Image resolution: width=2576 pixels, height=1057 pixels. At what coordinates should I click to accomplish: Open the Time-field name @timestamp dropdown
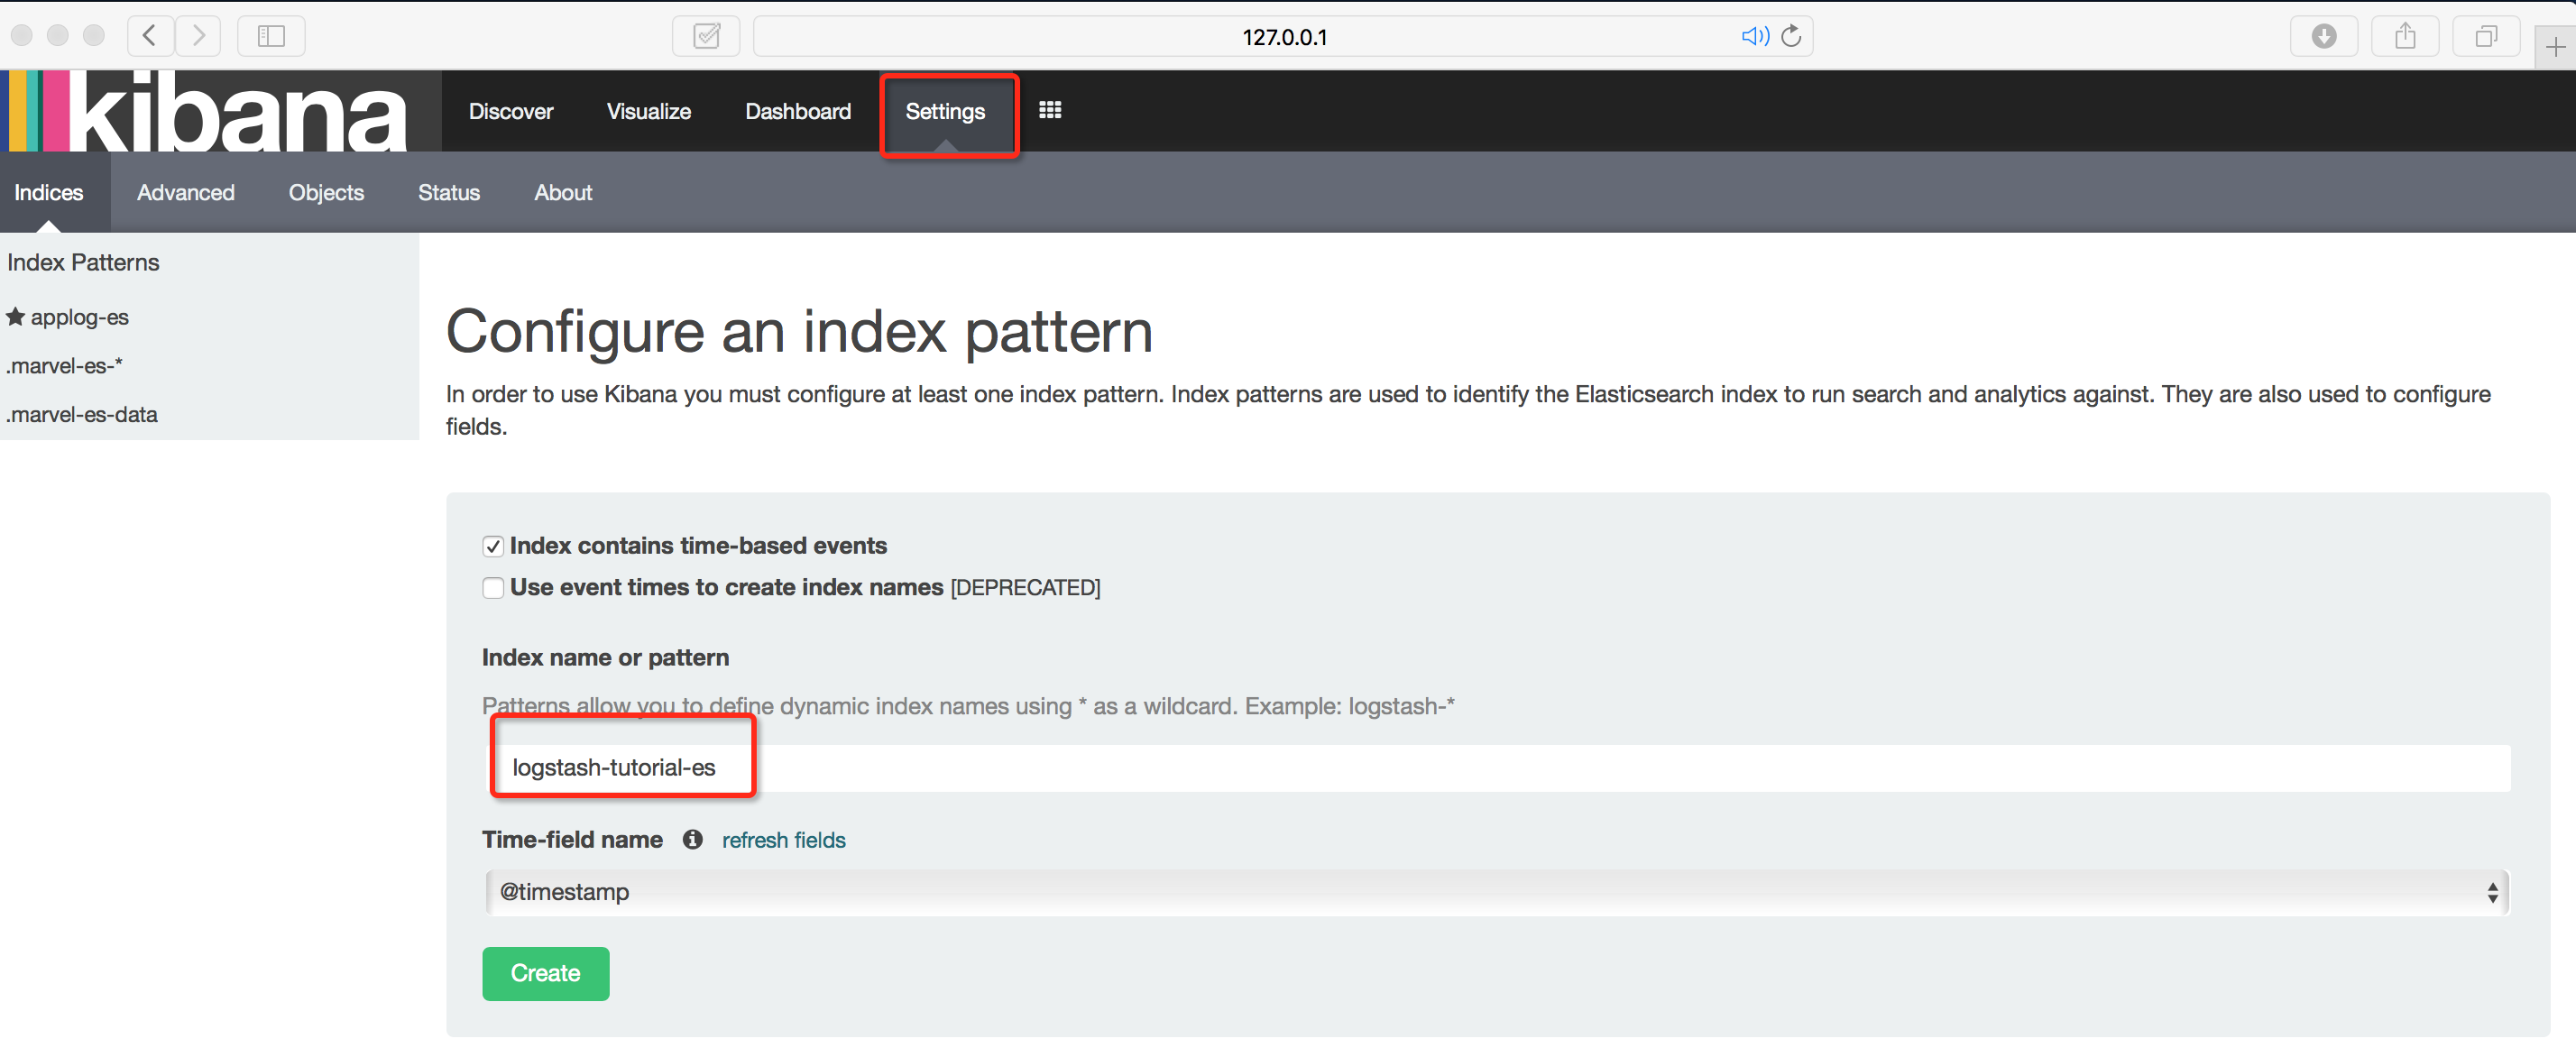(x=1497, y=892)
